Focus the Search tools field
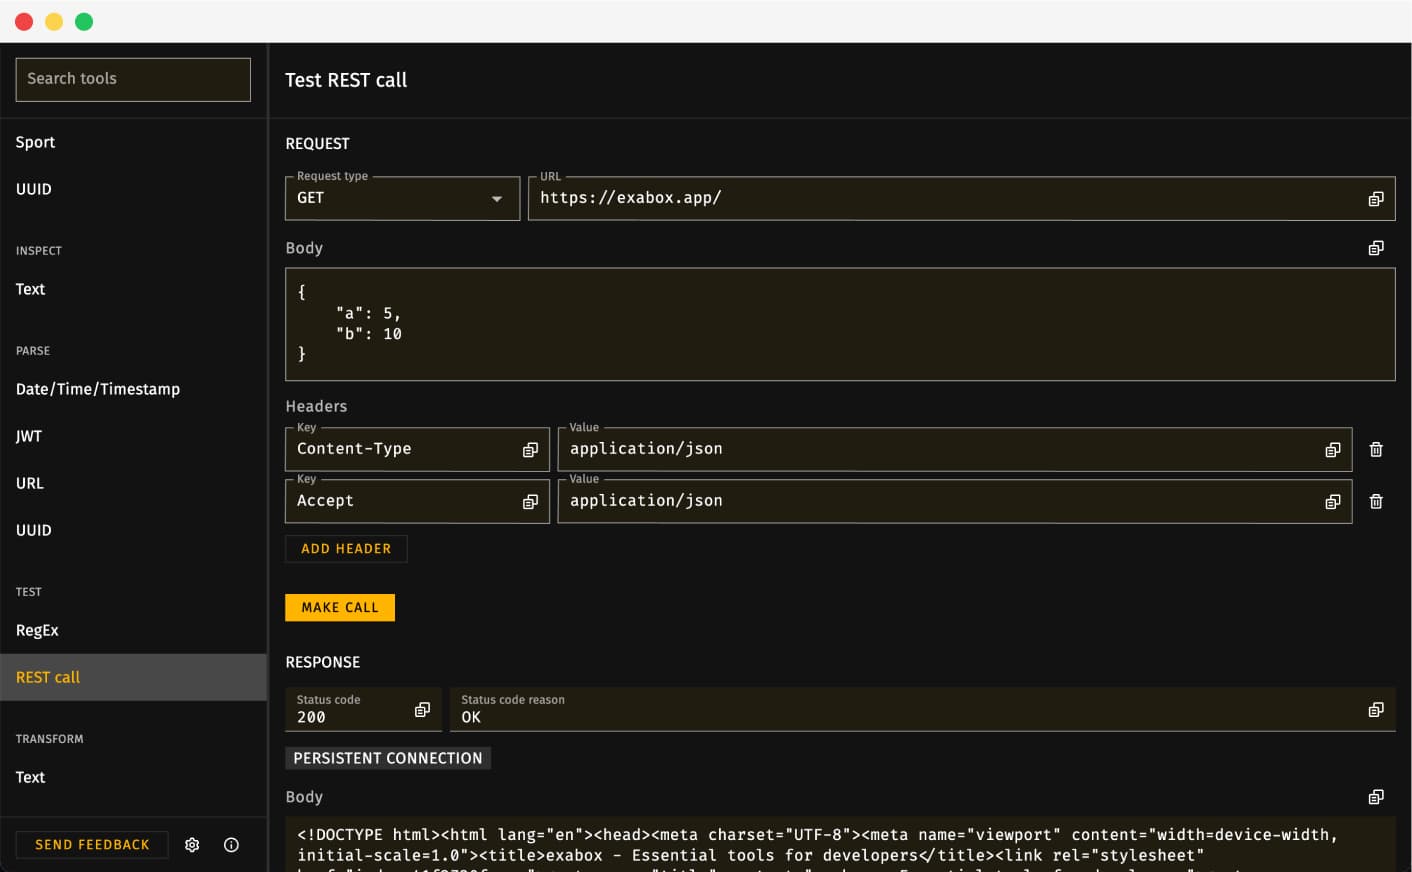 click(133, 79)
